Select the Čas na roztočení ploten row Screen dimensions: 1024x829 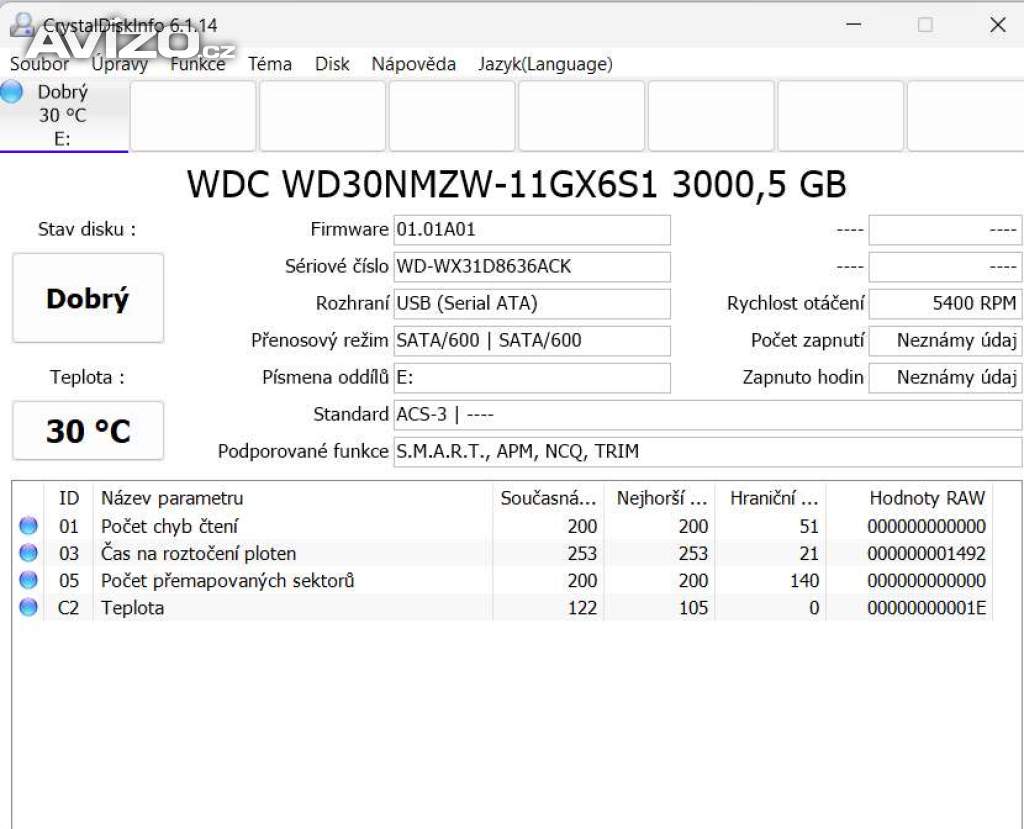click(503, 553)
